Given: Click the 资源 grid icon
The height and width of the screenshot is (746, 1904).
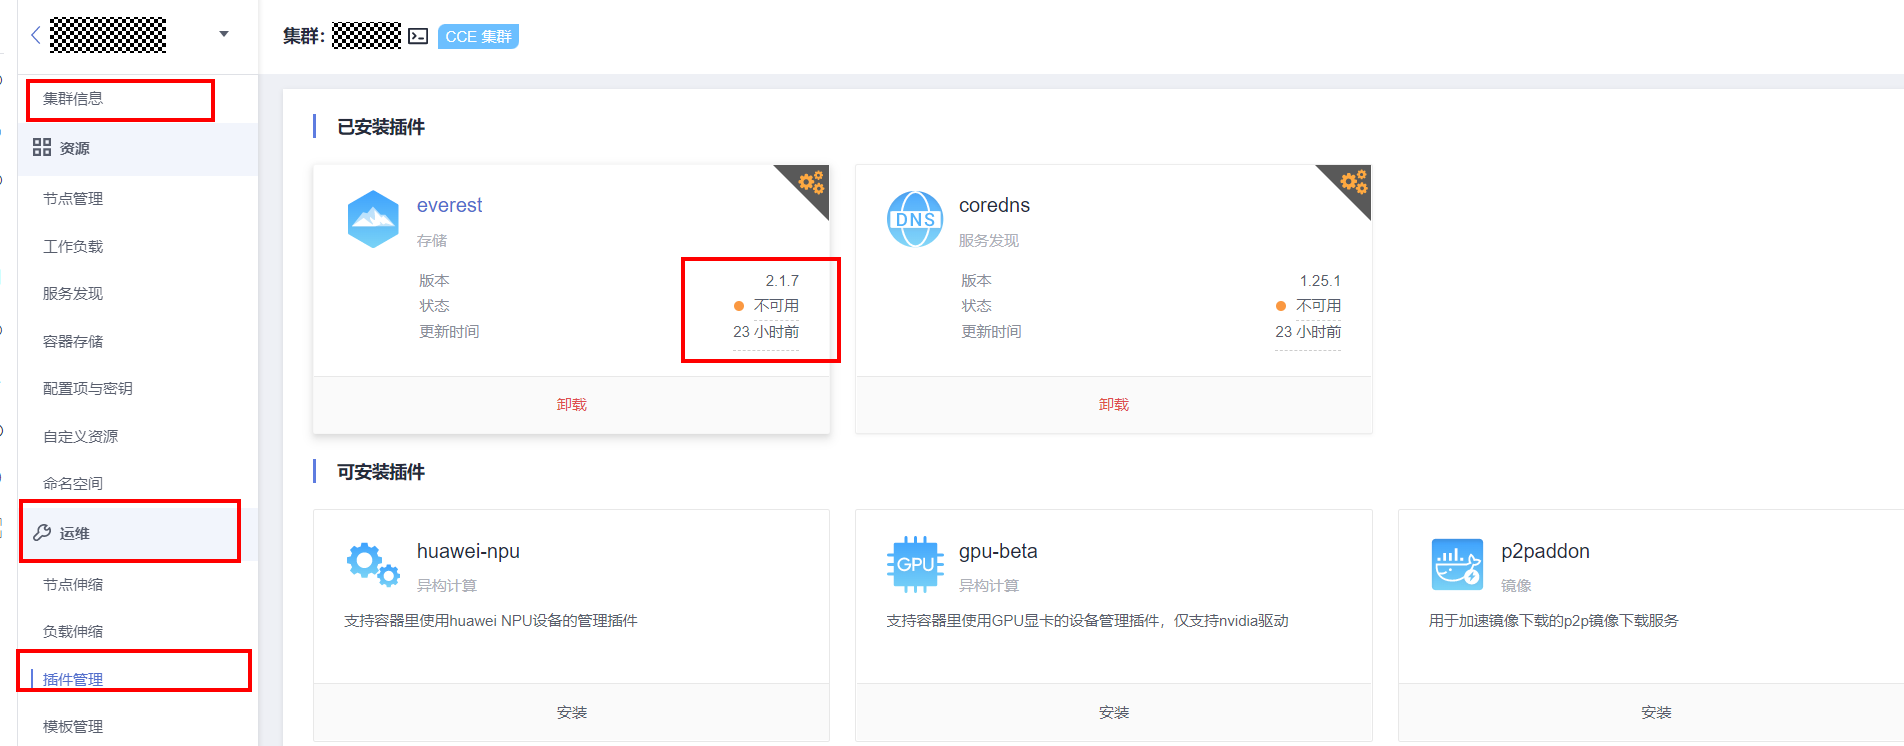Looking at the screenshot, I should coord(42,148).
